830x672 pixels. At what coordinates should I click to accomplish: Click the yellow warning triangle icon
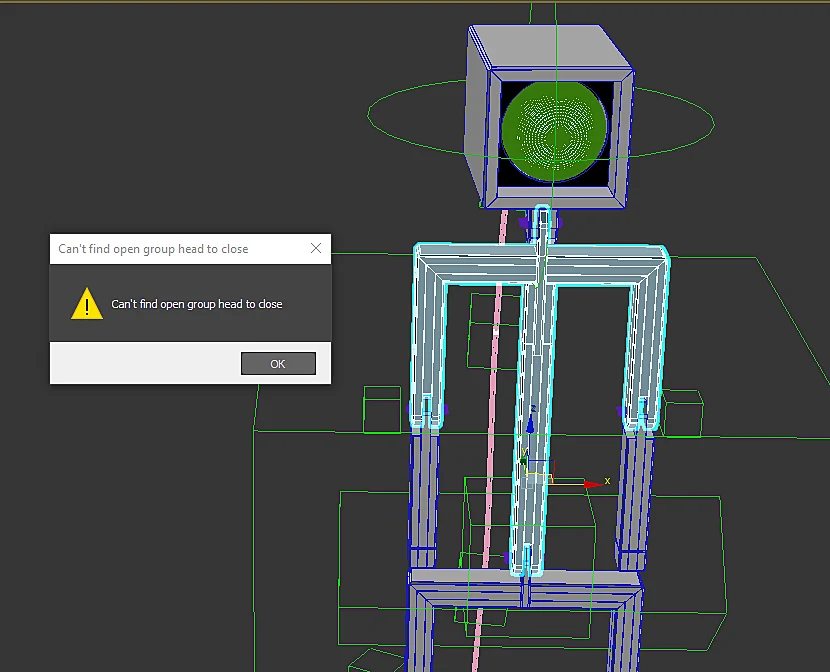(87, 304)
